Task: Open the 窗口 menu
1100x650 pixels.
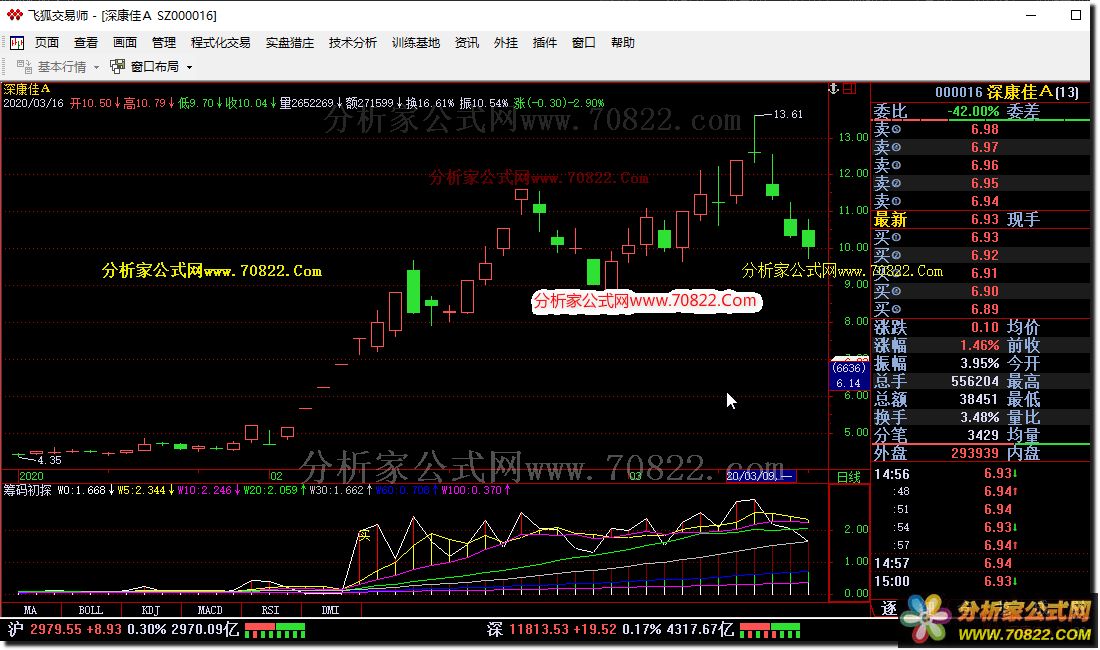Action: 584,43
